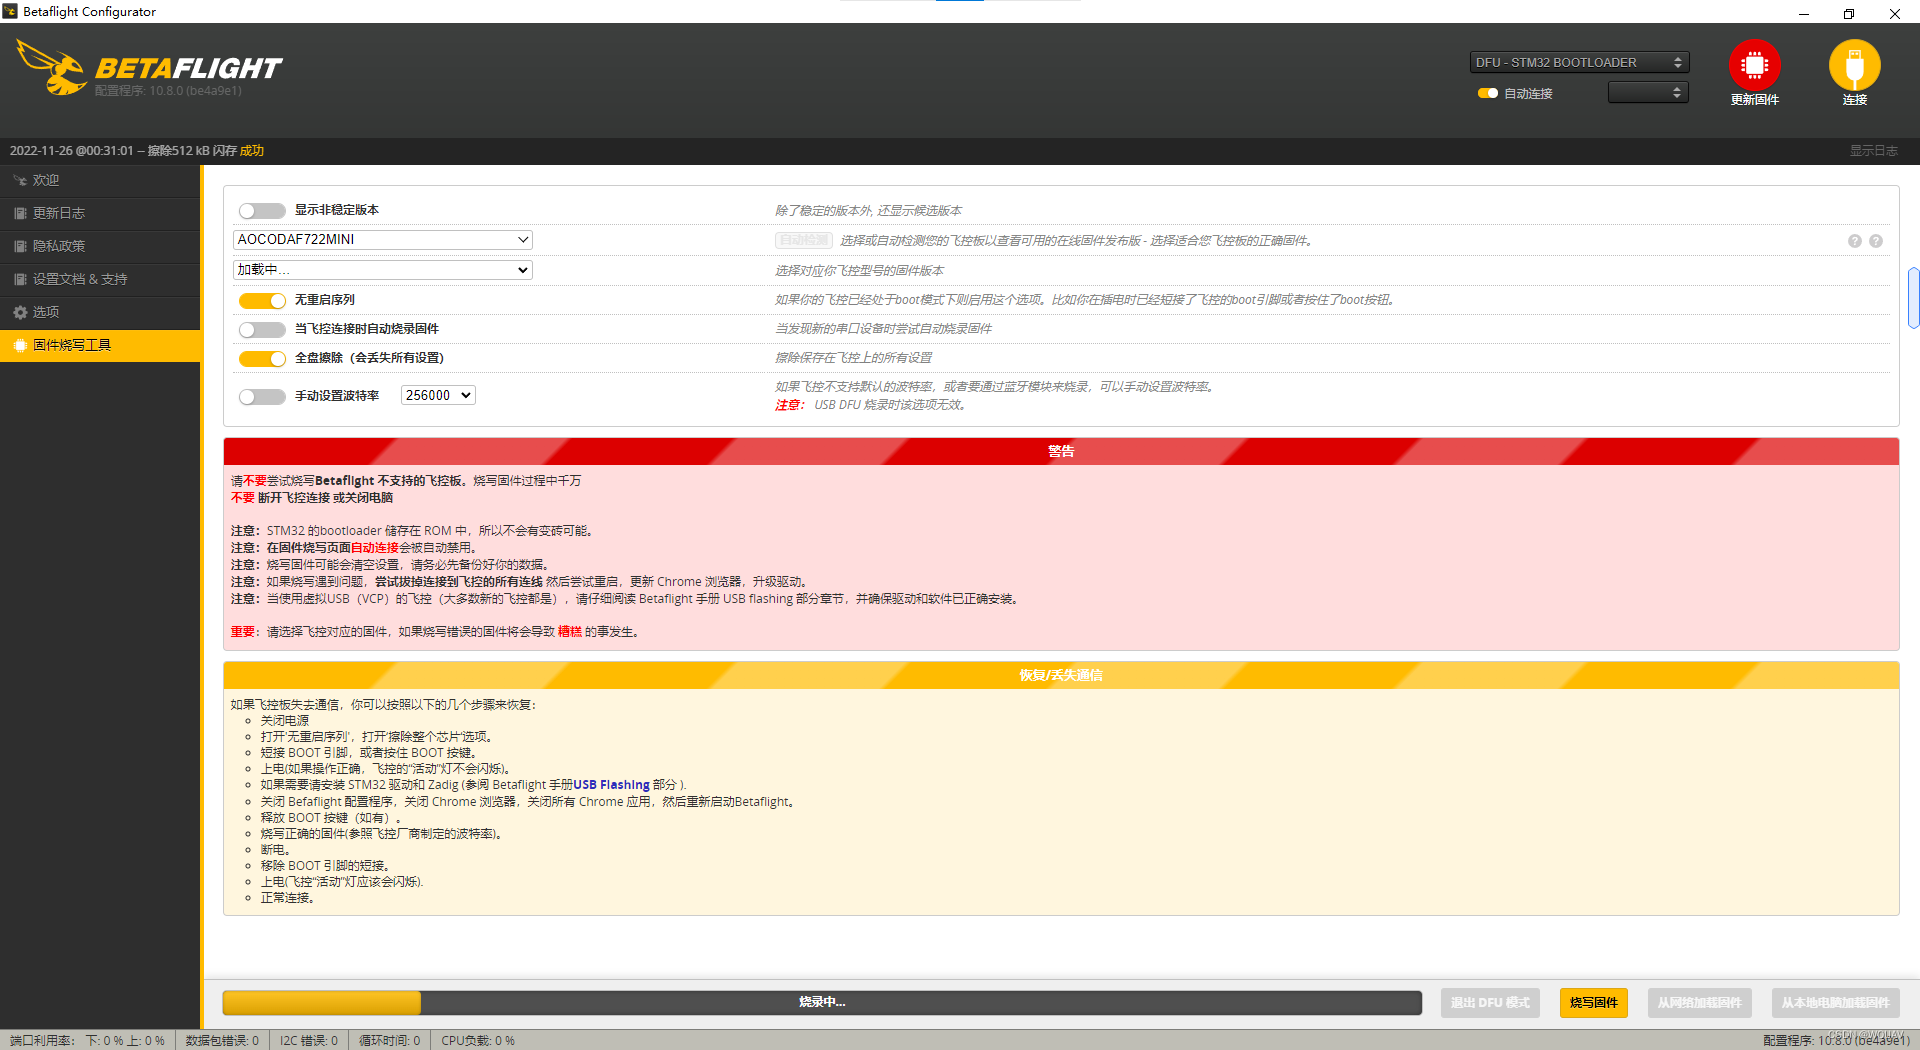Viewport: 1920px width, 1050px height.
Task: Open the empty baud dropdown beside auto-connect
Action: (x=1648, y=92)
